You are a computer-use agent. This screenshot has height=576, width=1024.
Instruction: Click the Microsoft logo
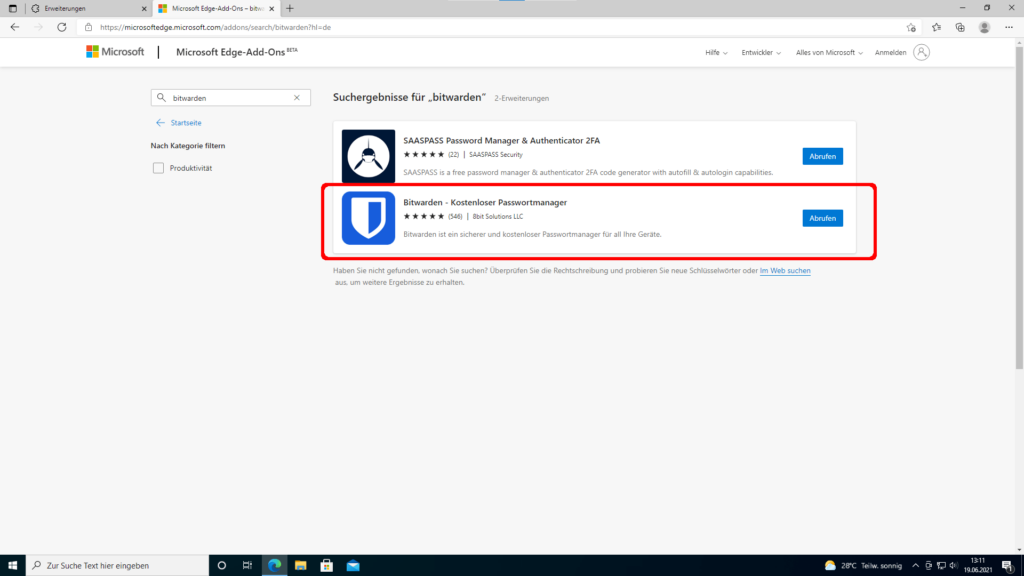pos(115,52)
